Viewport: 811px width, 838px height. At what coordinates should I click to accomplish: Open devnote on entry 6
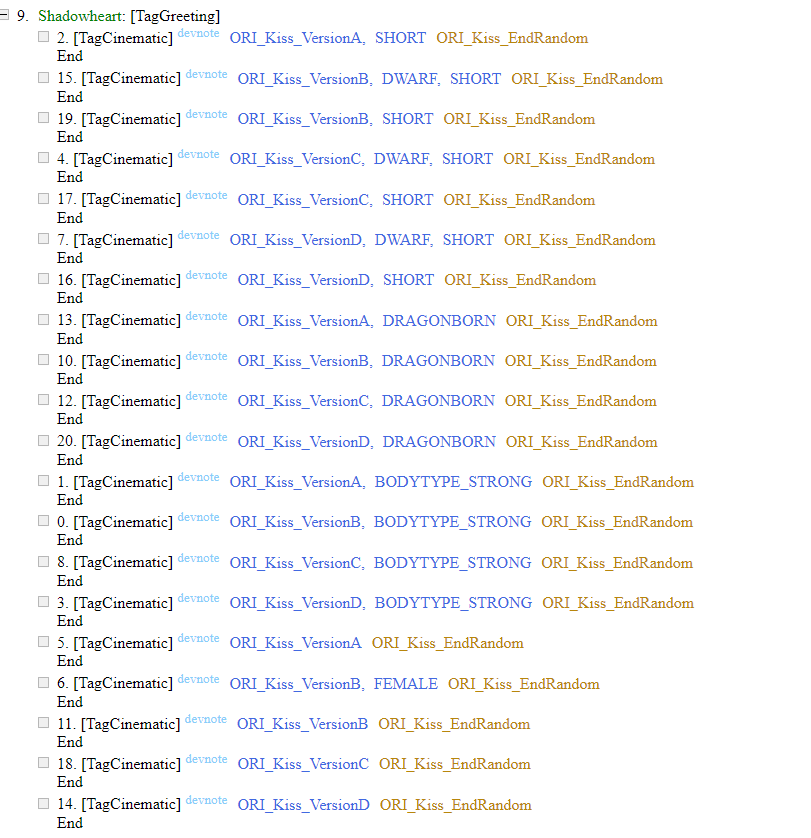point(198,679)
